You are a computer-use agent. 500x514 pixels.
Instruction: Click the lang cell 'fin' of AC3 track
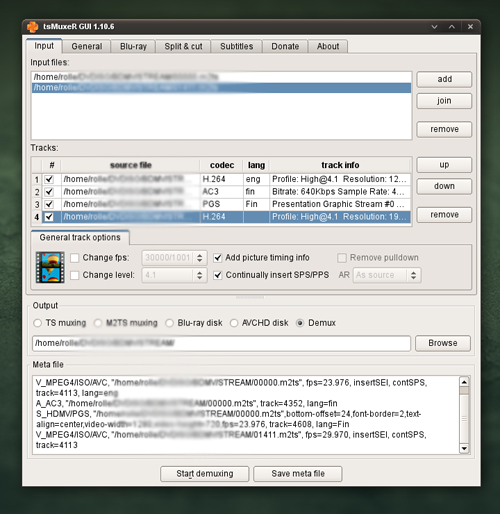(256, 192)
